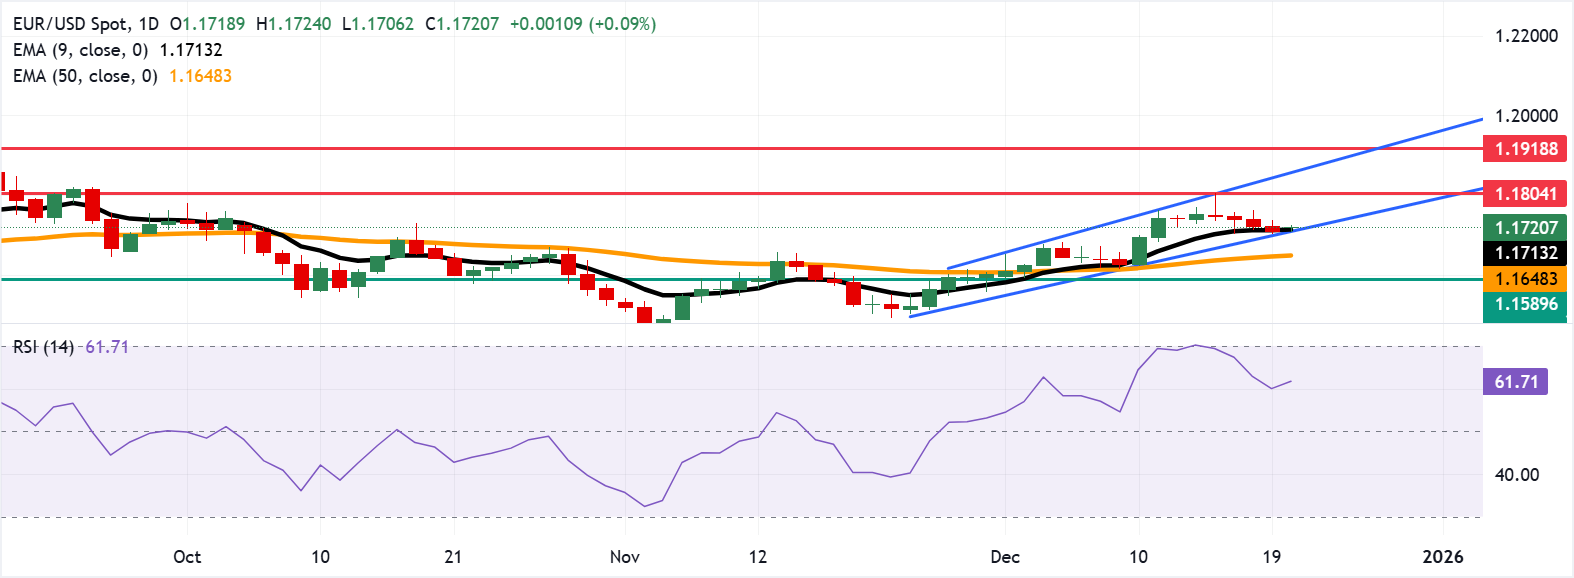The width and height of the screenshot is (1574, 578).
Task: Select the EMA 50 indicator legend label
Action: (x=85, y=76)
